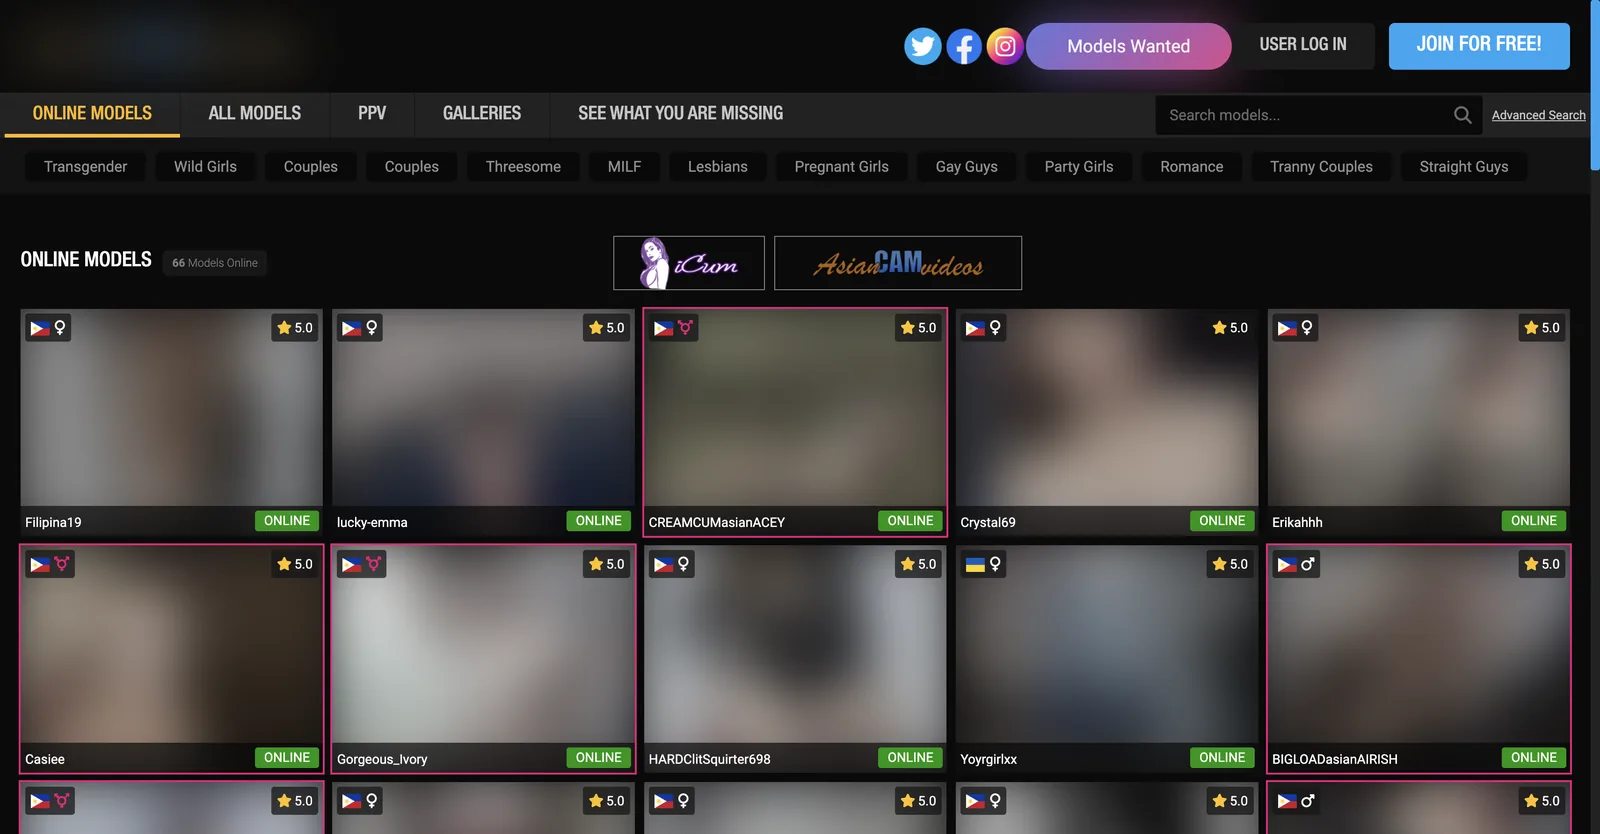The width and height of the screenshot is (1600, 834).
Task: Click the star rating on Casiee card
Action: pos(295,564)
